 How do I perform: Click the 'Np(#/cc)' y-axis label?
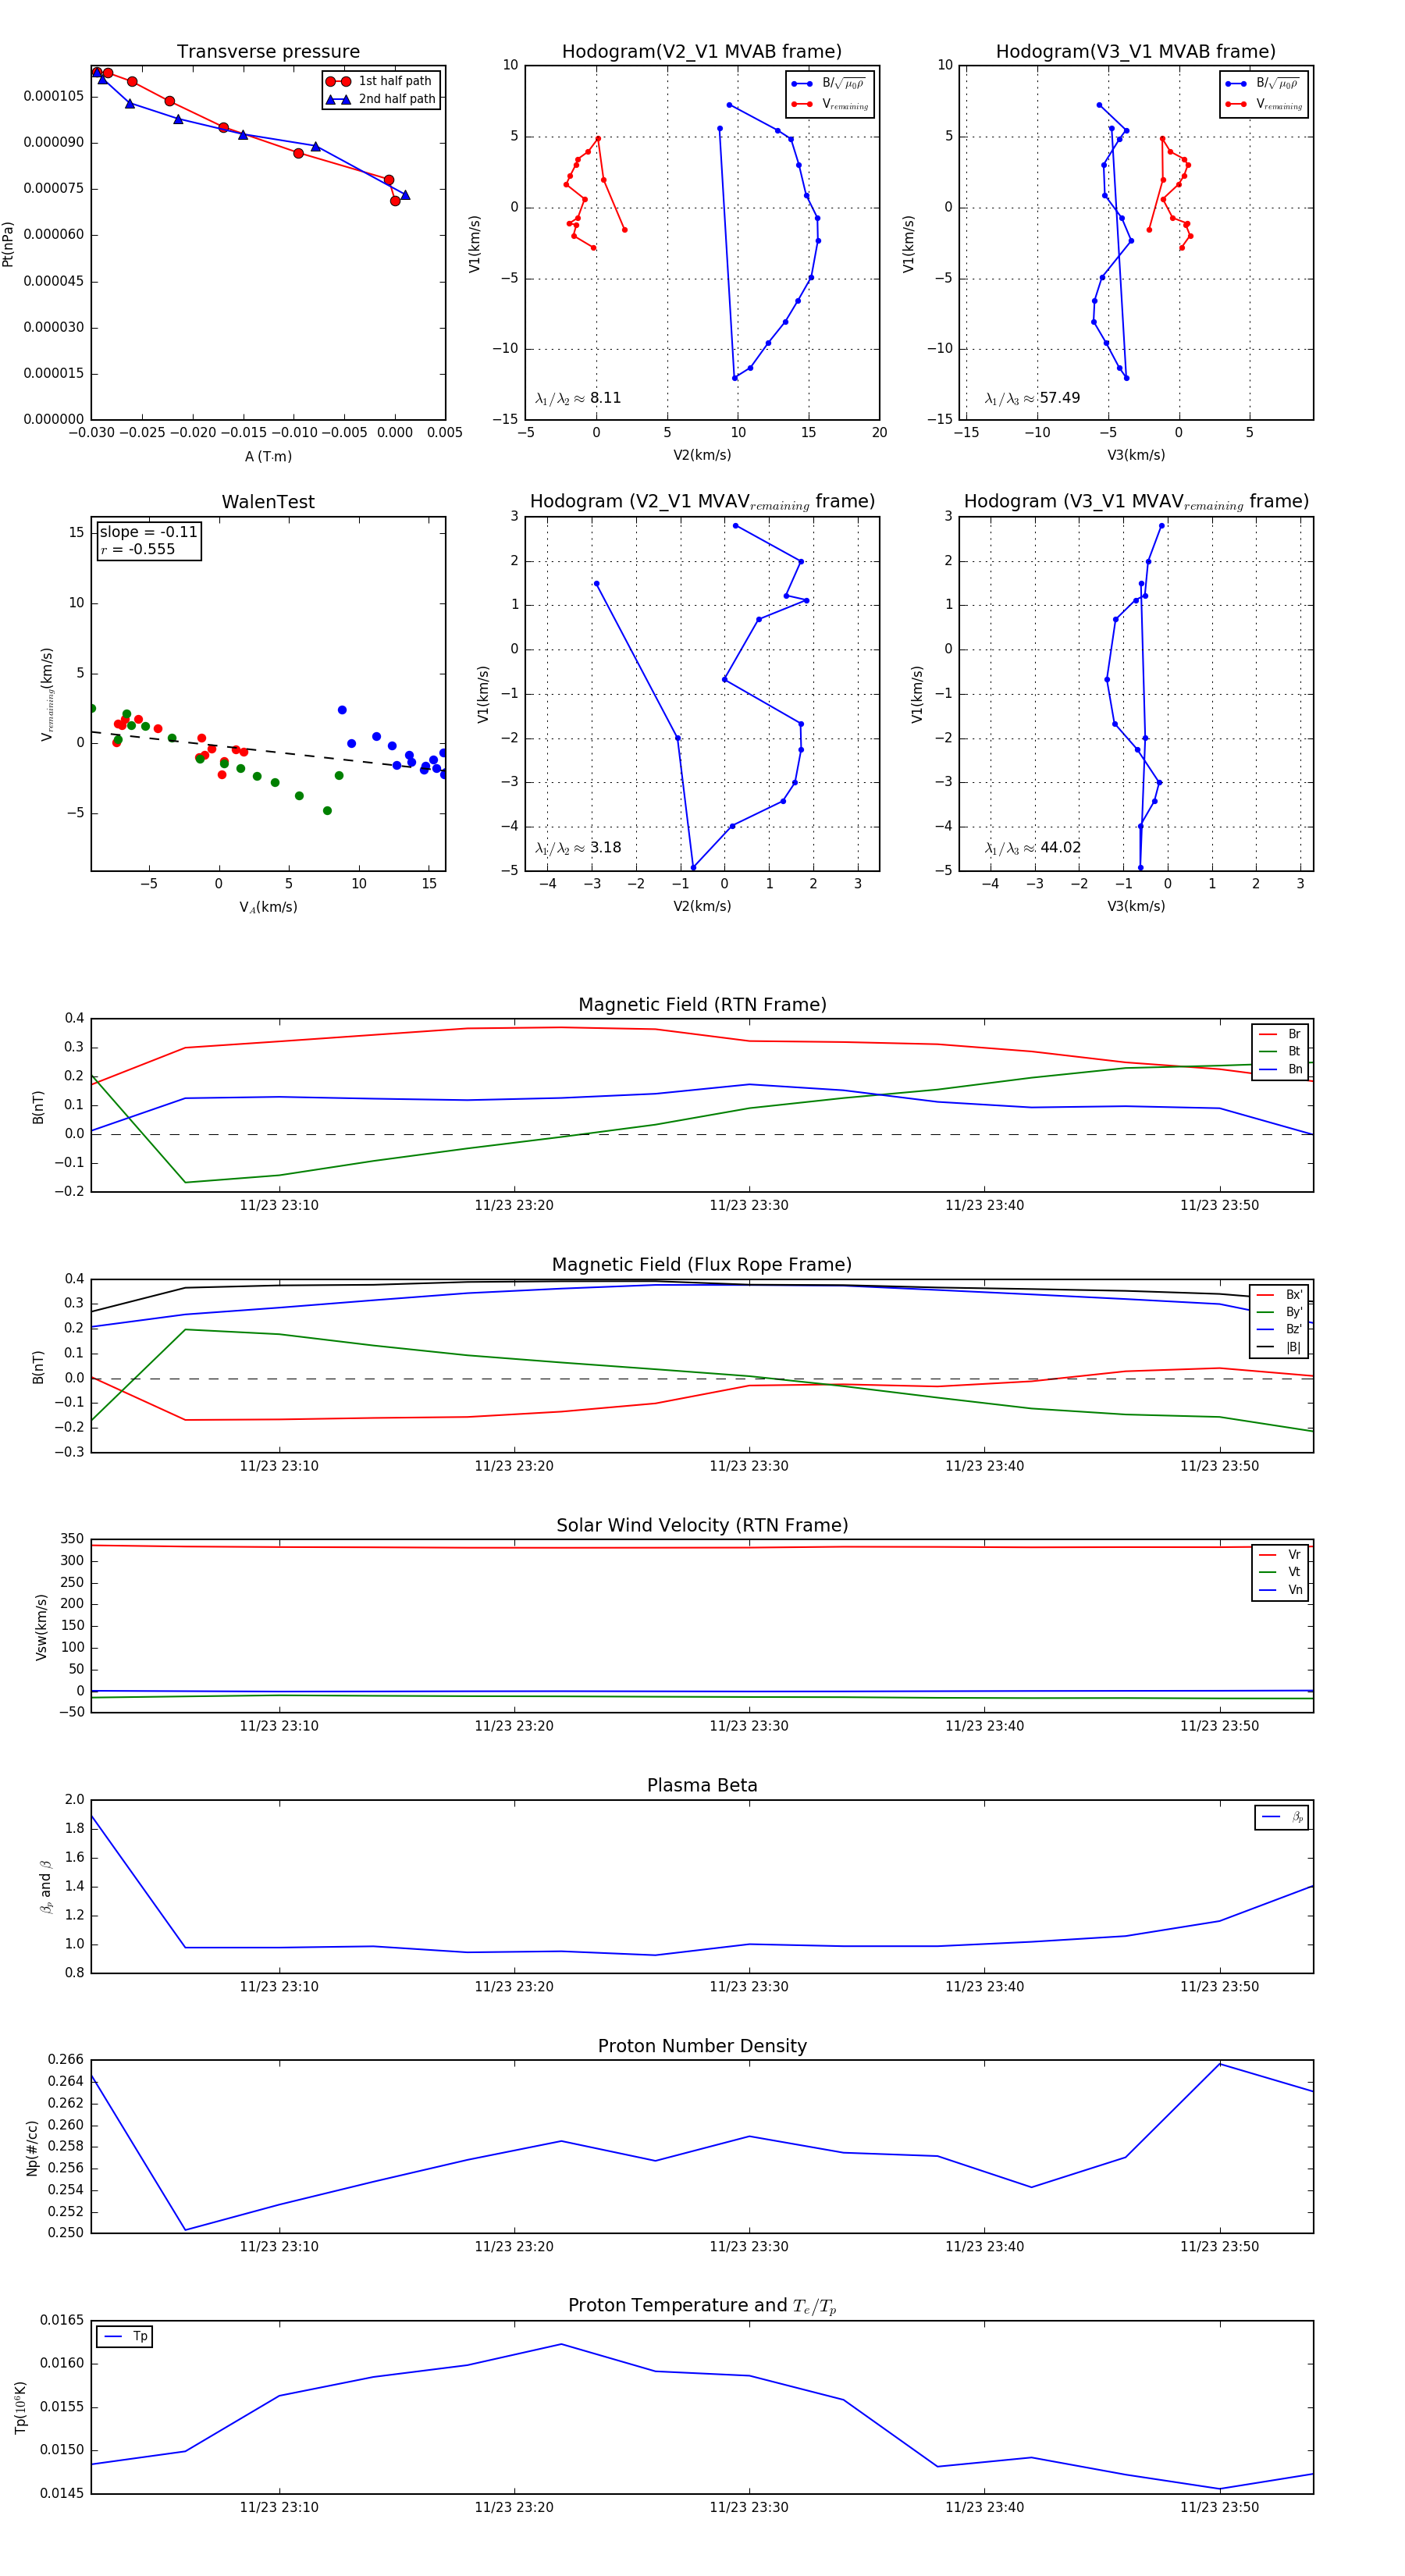[32, 2147]
